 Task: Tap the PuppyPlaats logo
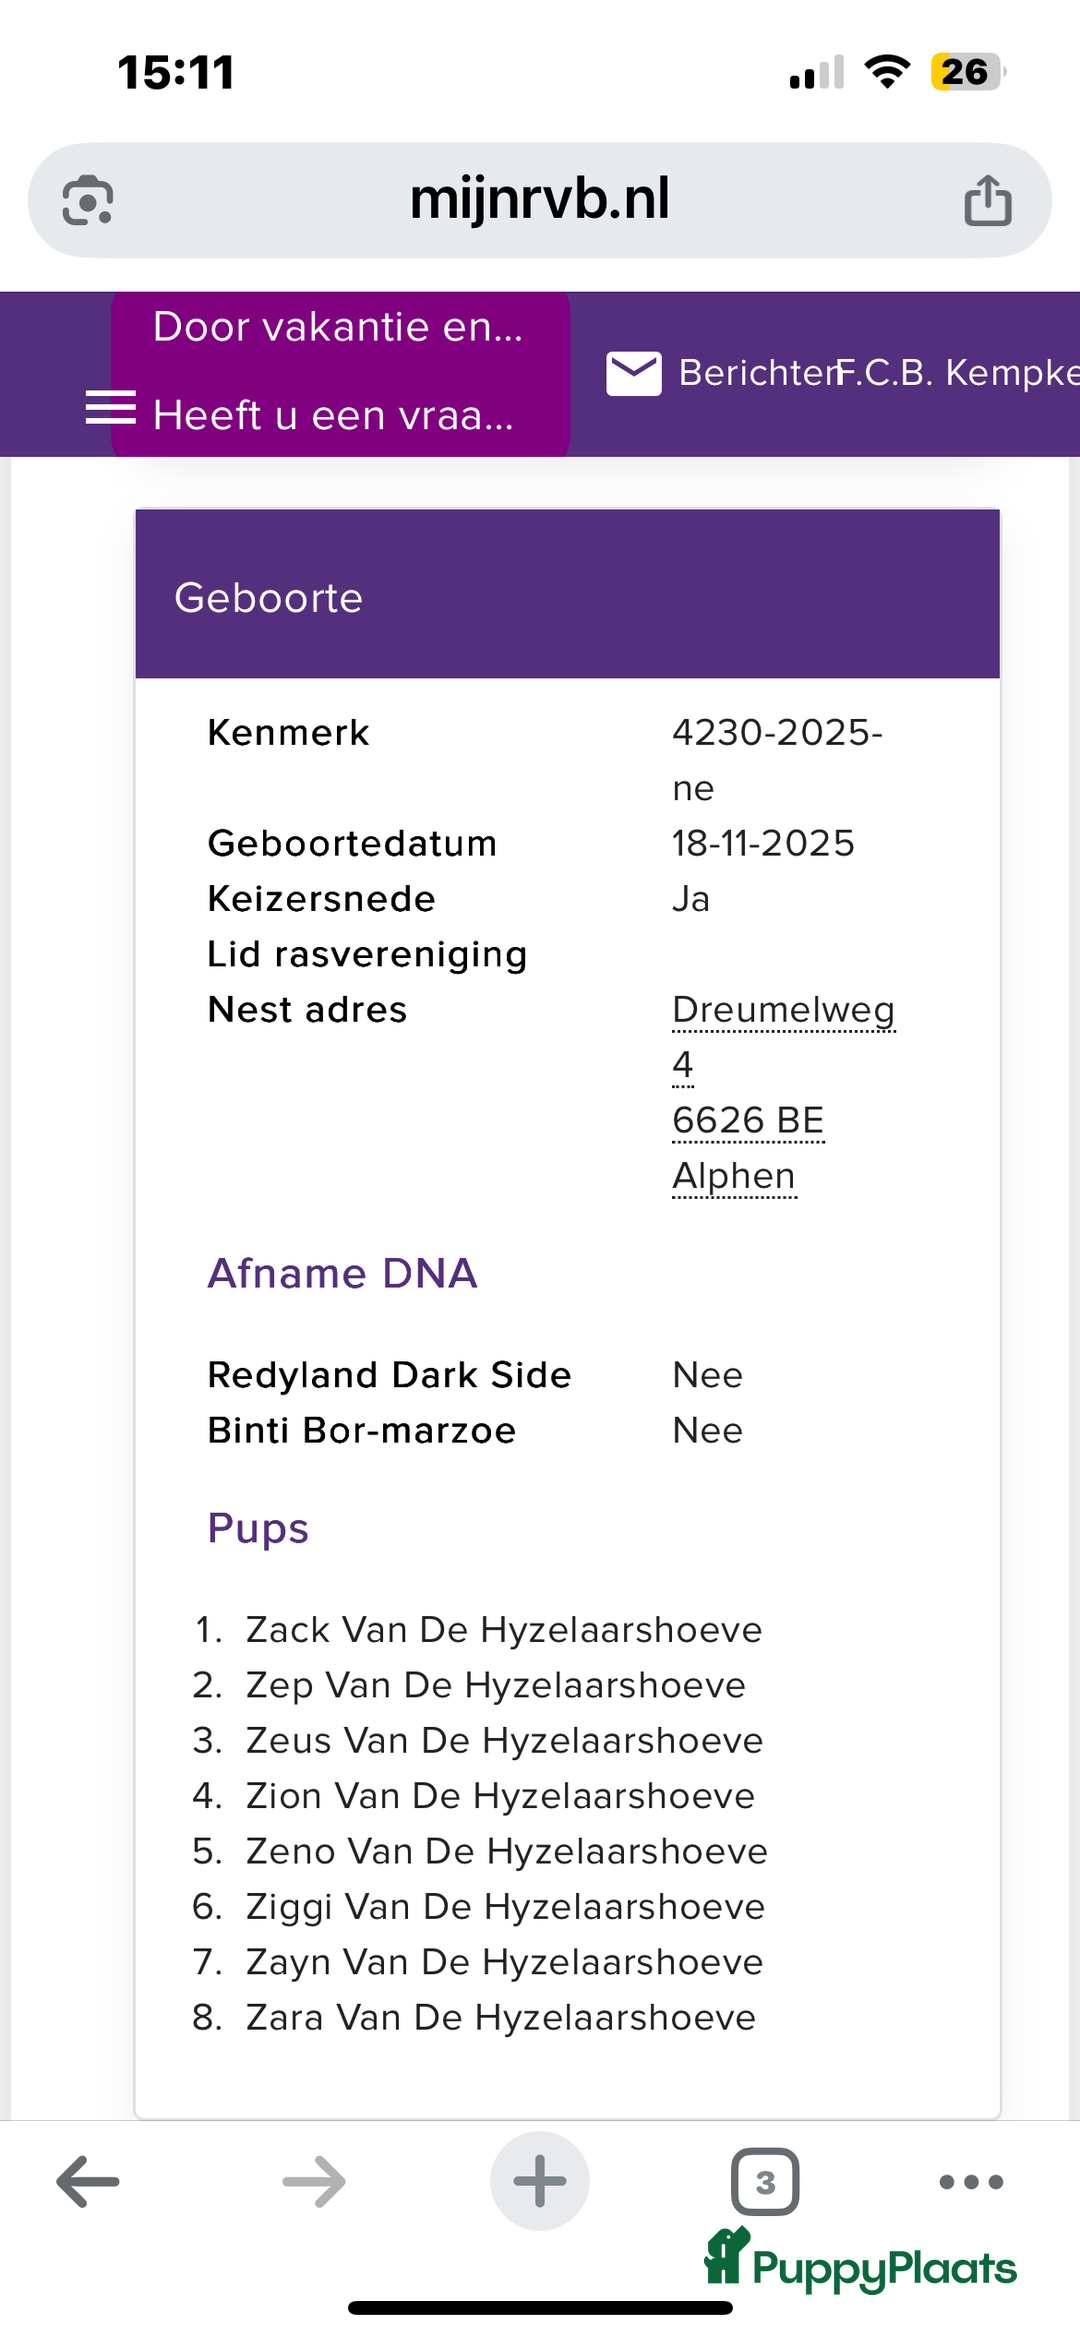coord(862,2262)
